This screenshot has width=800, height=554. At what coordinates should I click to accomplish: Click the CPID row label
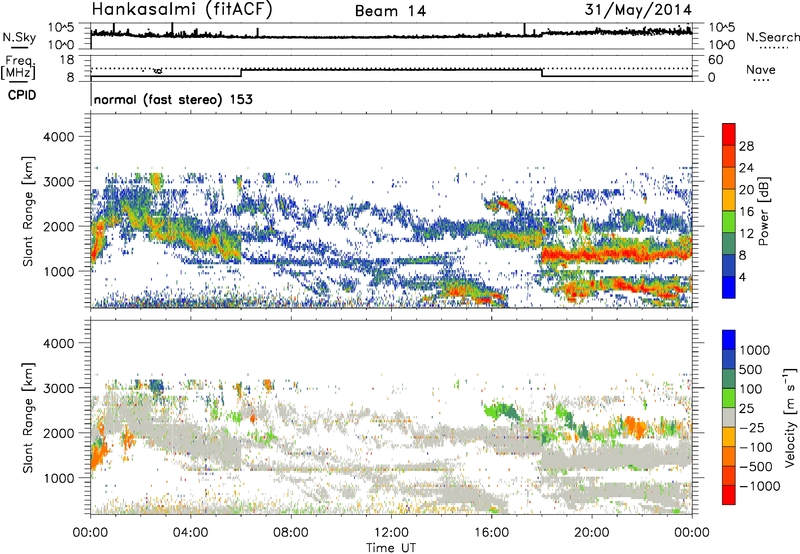(22, 95)
